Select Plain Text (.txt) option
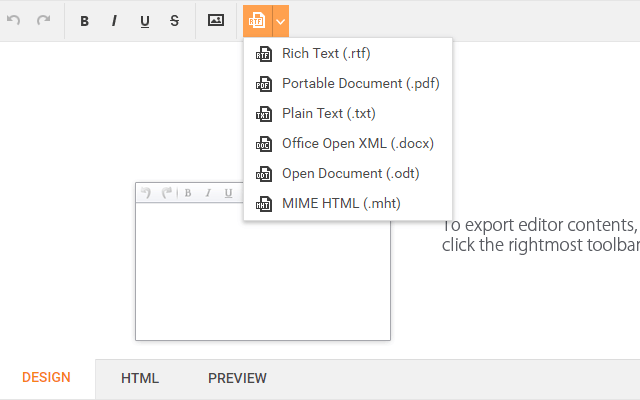 [x=329, y=114]
